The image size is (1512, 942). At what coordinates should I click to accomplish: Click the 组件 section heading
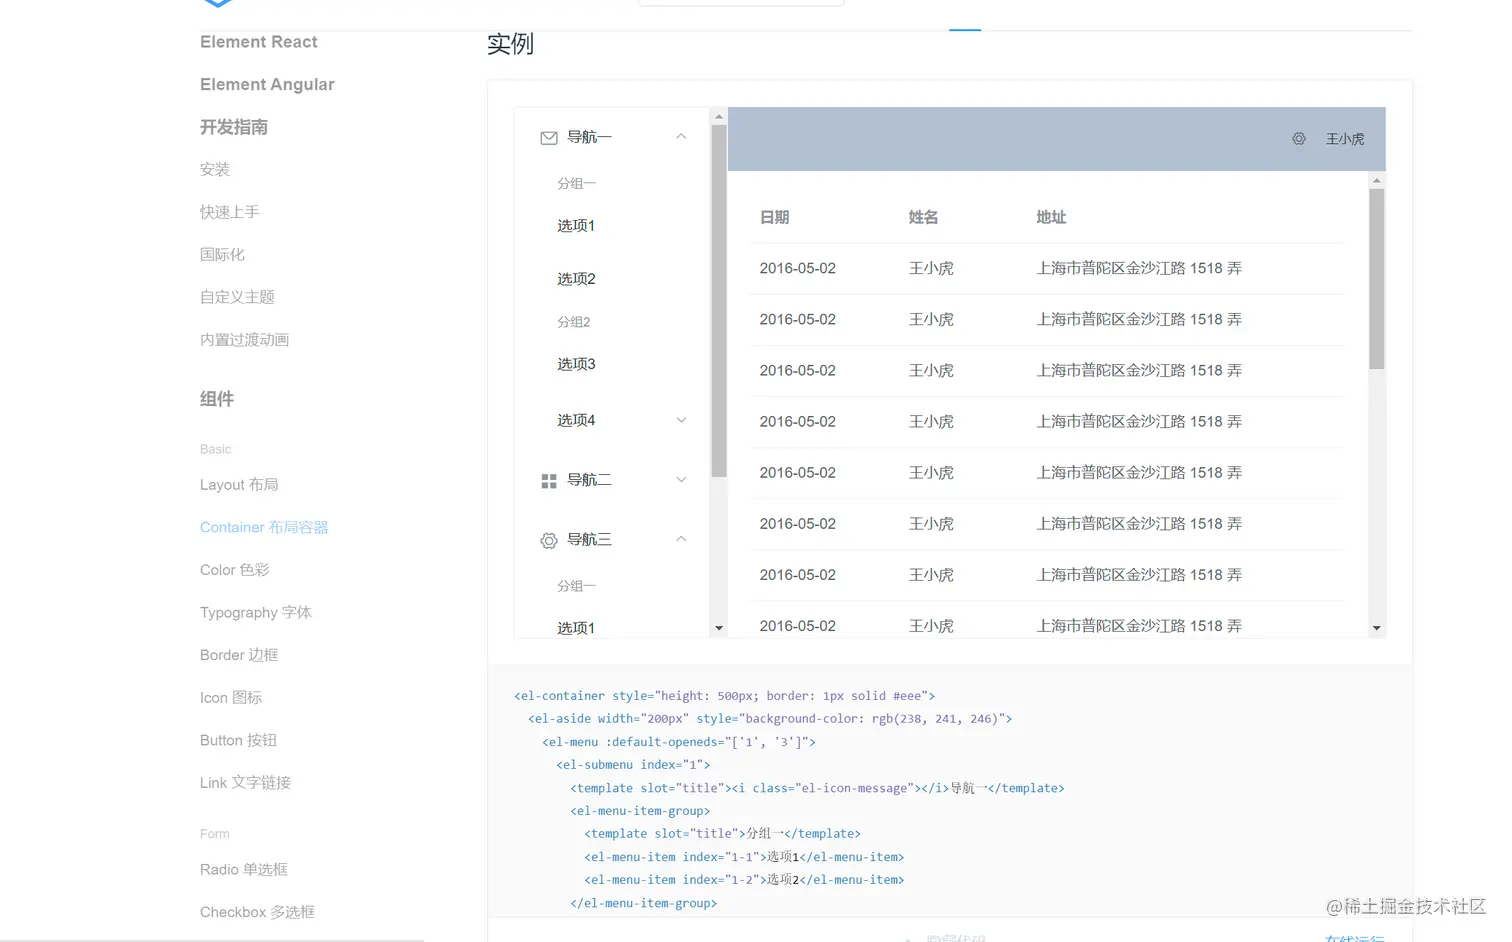pos(217,399)
